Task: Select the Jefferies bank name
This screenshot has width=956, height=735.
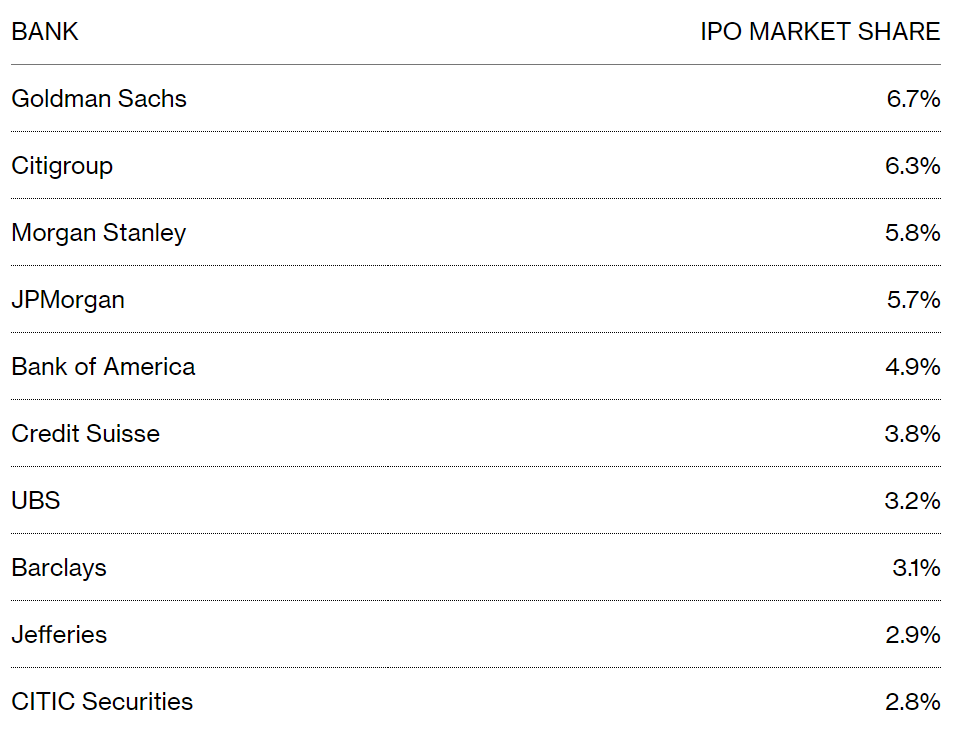Action: (x=59, y=635)
